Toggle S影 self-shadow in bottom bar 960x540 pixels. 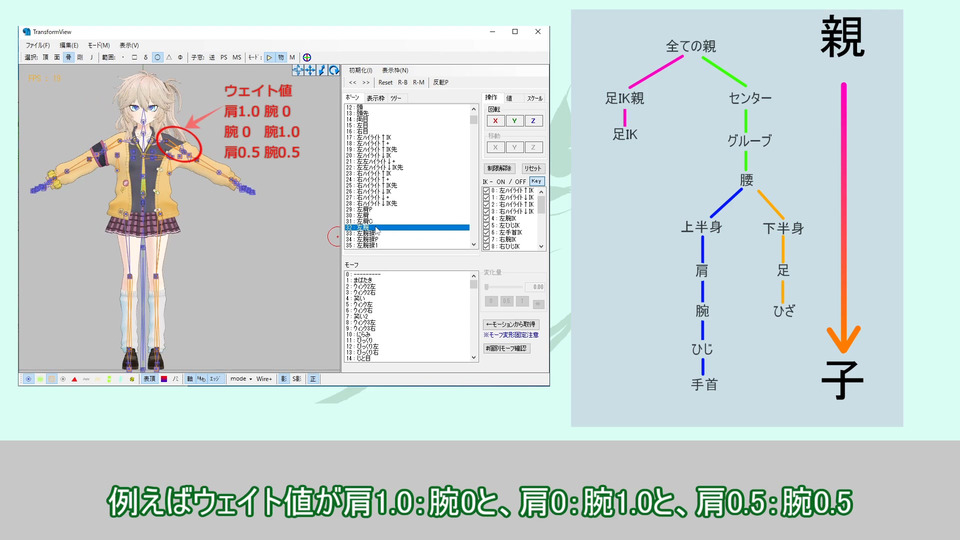[x=296, y=379]
